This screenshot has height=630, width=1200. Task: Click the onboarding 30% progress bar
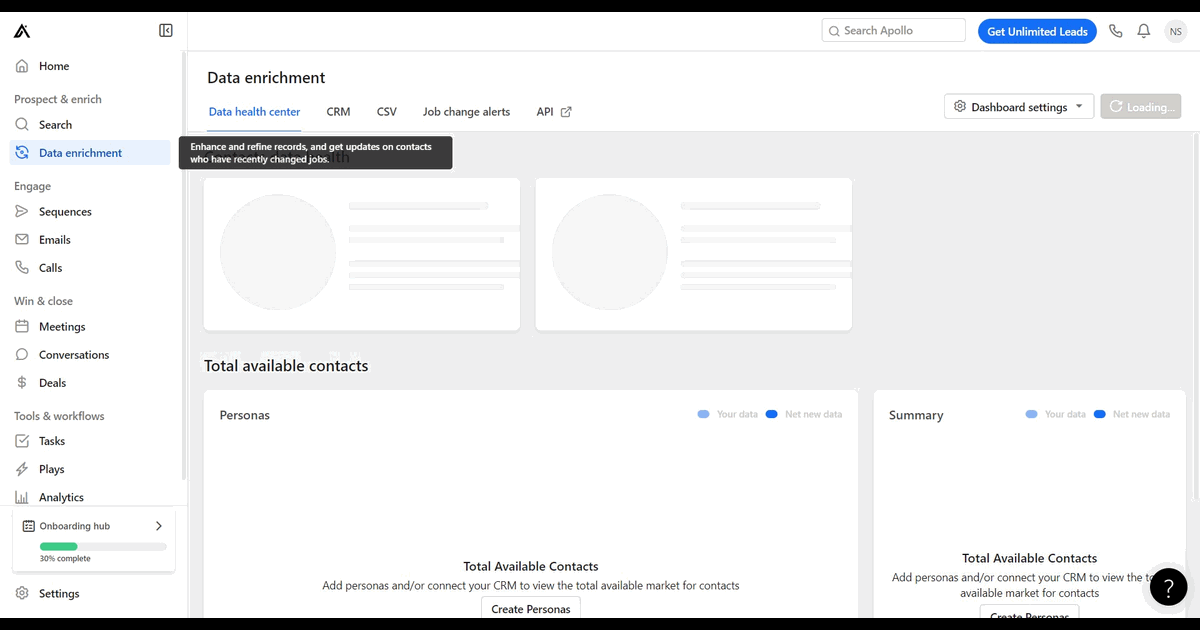tap(103, 547)
